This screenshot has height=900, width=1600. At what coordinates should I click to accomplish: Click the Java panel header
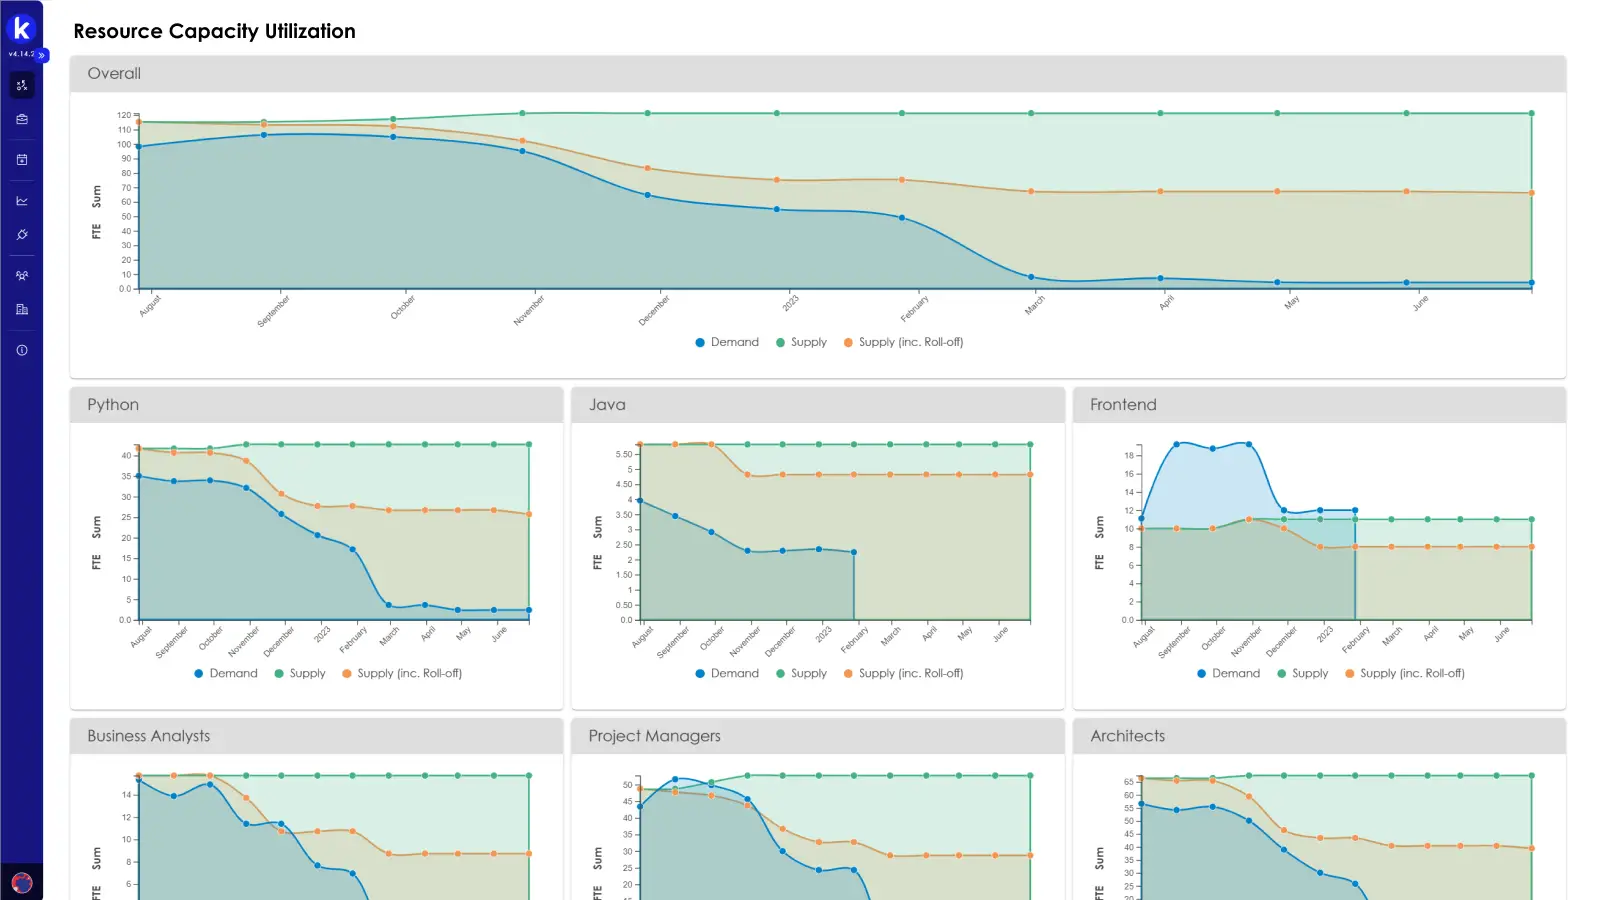(x=818, y=405)
